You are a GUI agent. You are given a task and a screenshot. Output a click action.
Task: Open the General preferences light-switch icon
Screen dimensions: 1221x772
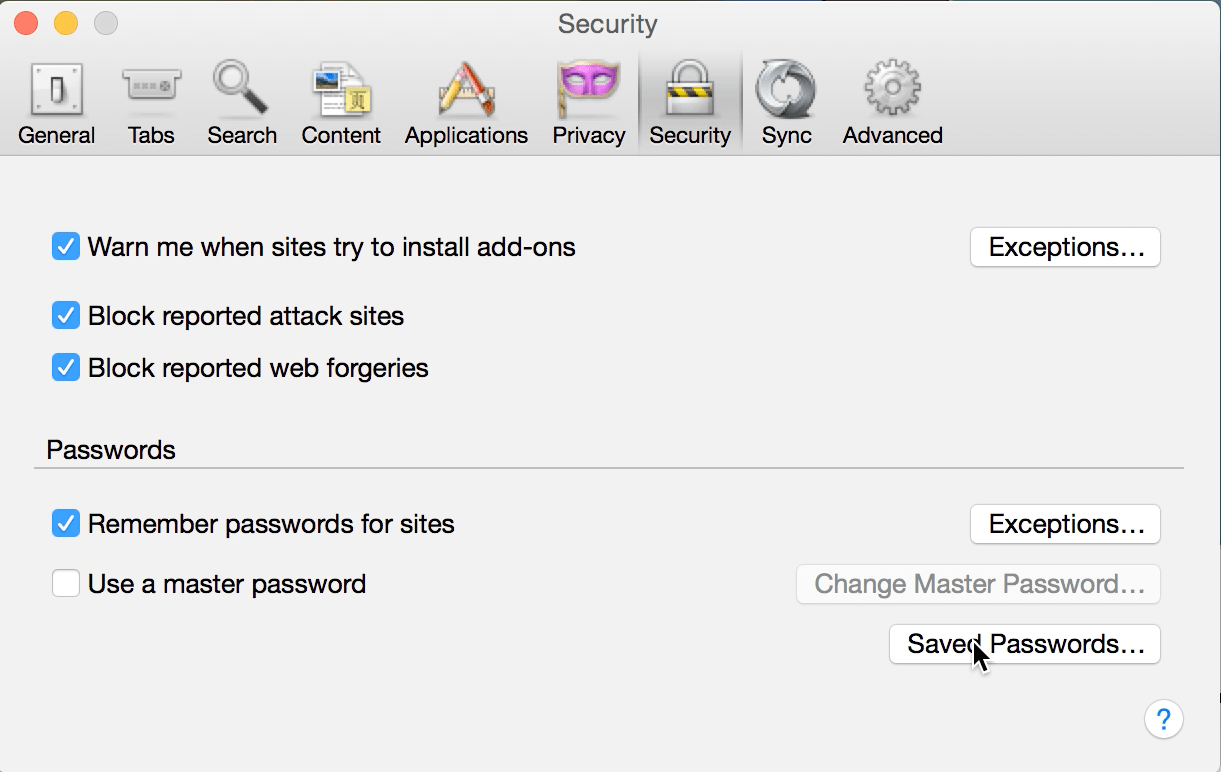coord(56,91)
